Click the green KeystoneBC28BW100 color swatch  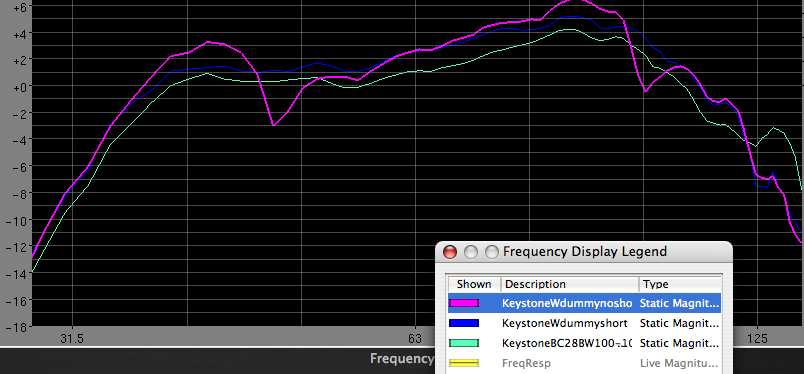pos(464,343)
